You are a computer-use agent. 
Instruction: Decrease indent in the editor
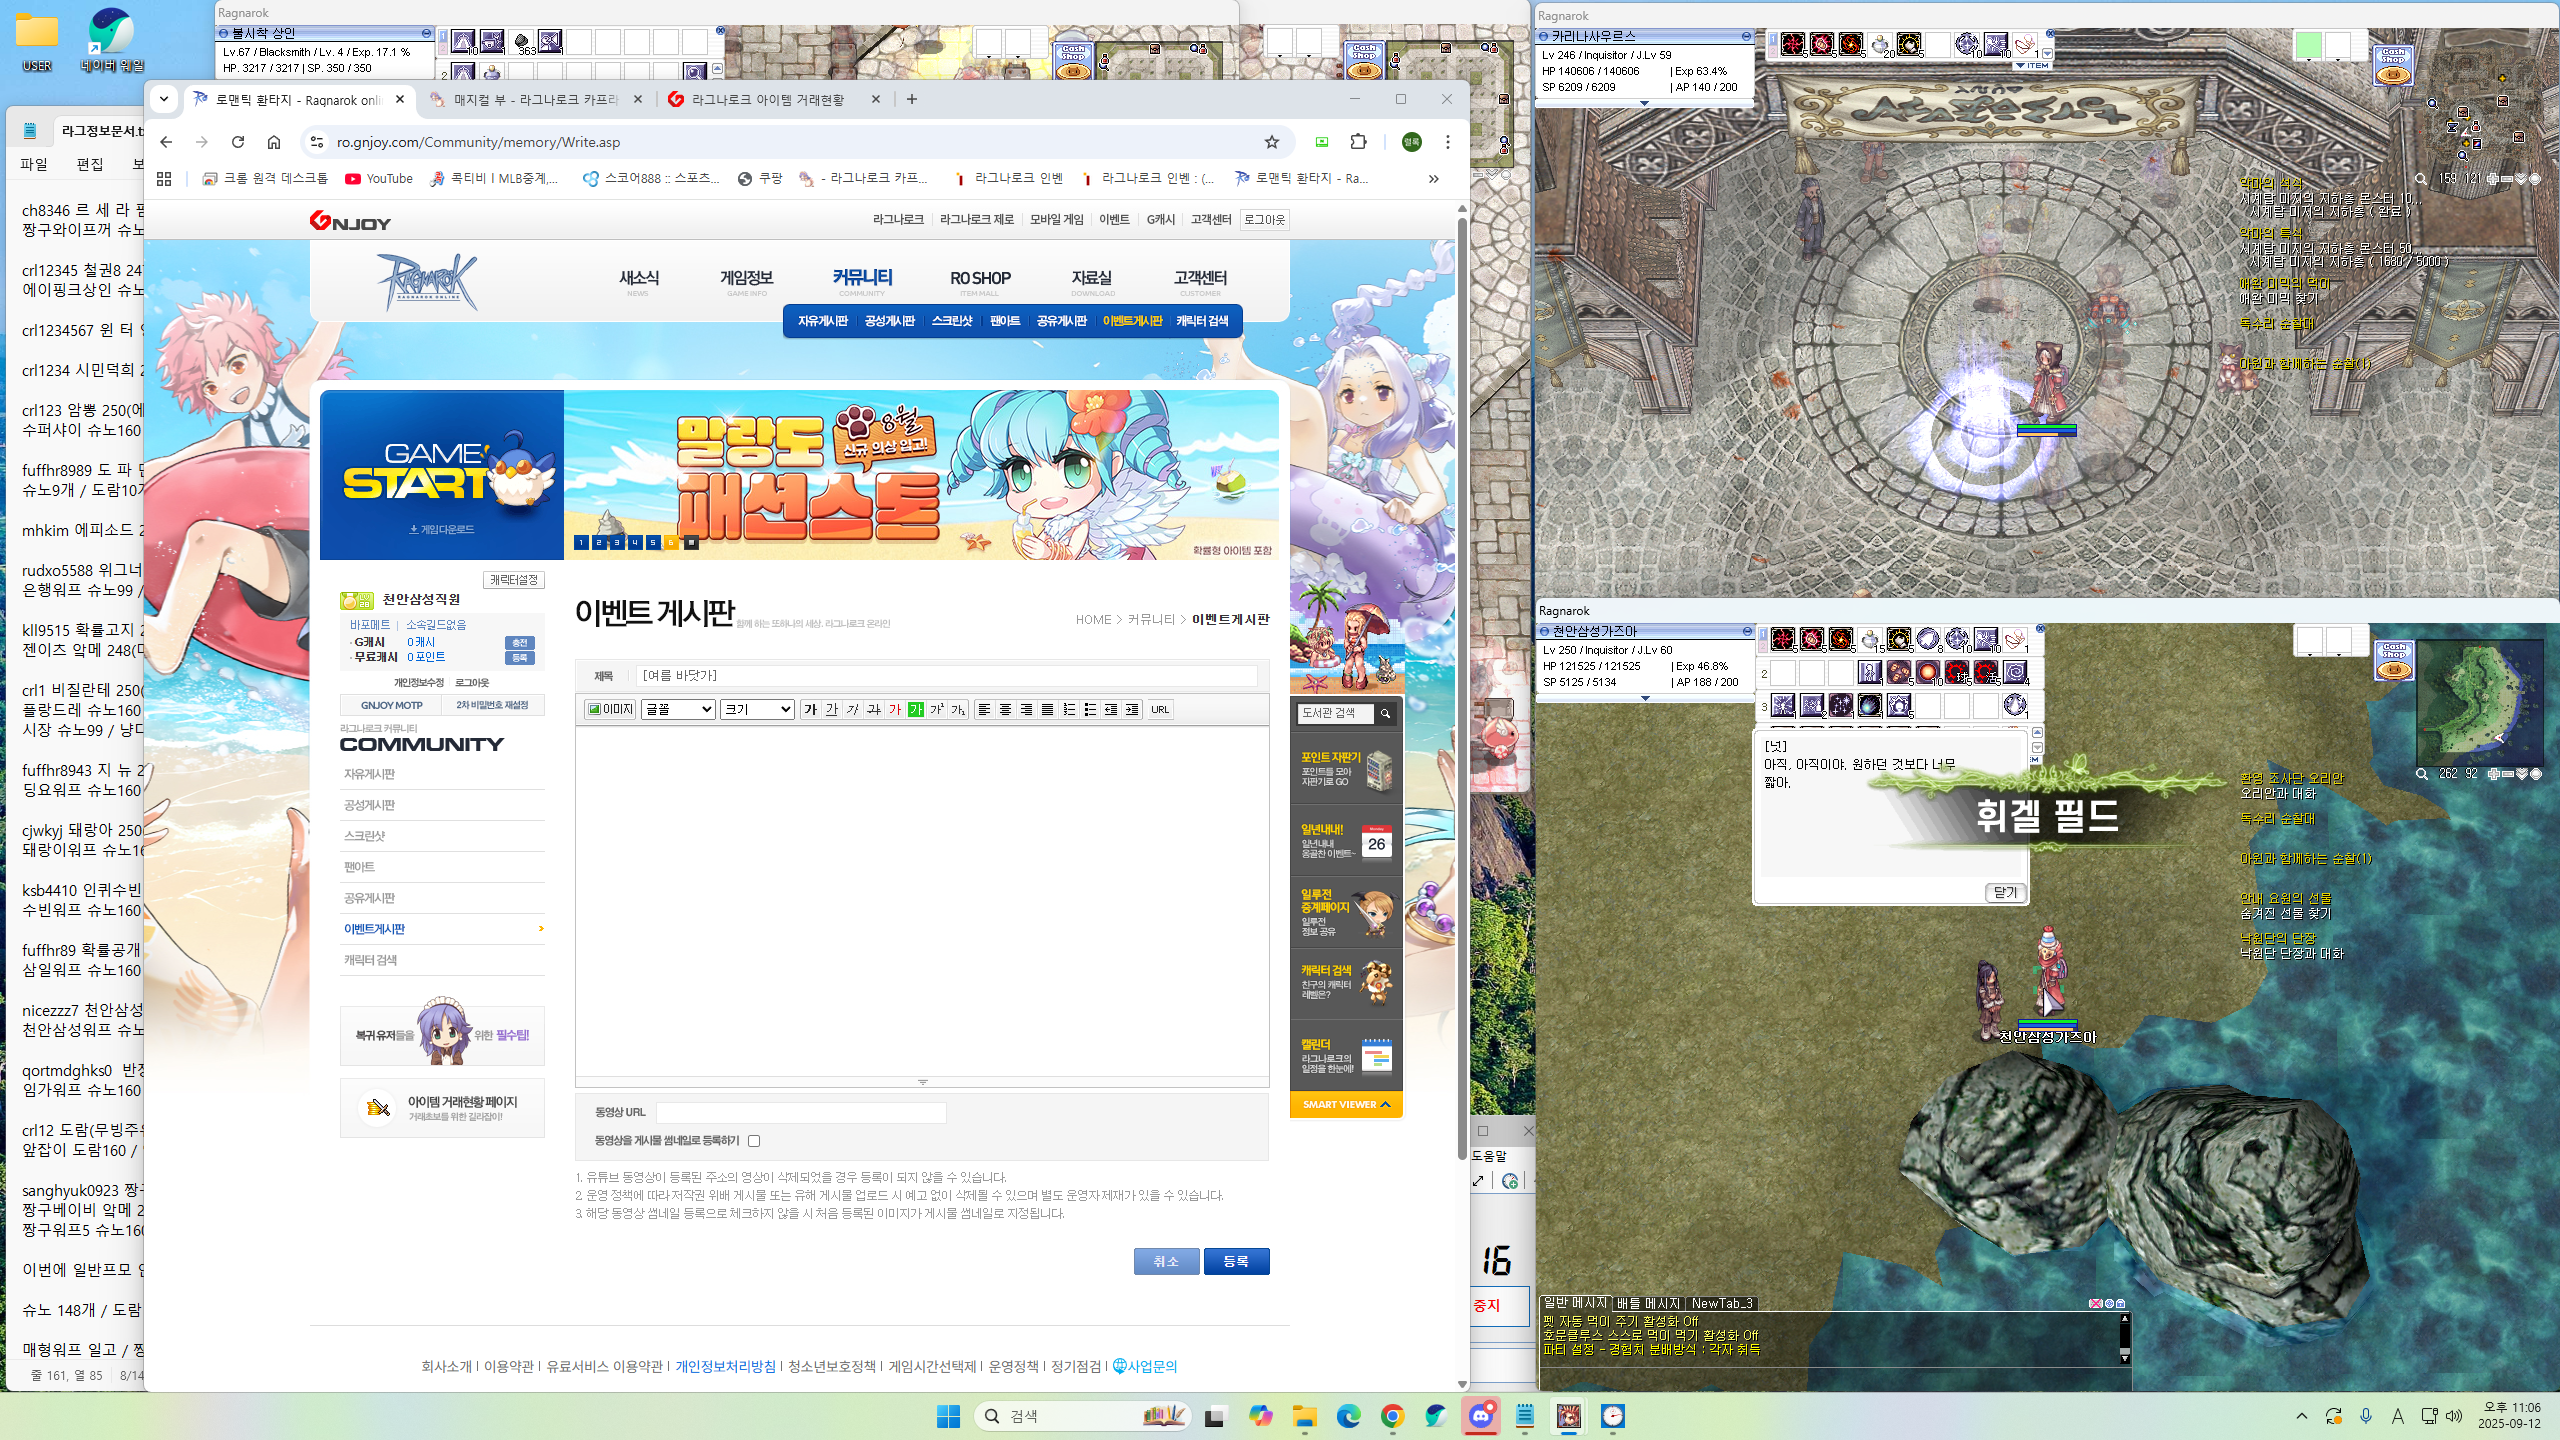tap(1111, 709)
